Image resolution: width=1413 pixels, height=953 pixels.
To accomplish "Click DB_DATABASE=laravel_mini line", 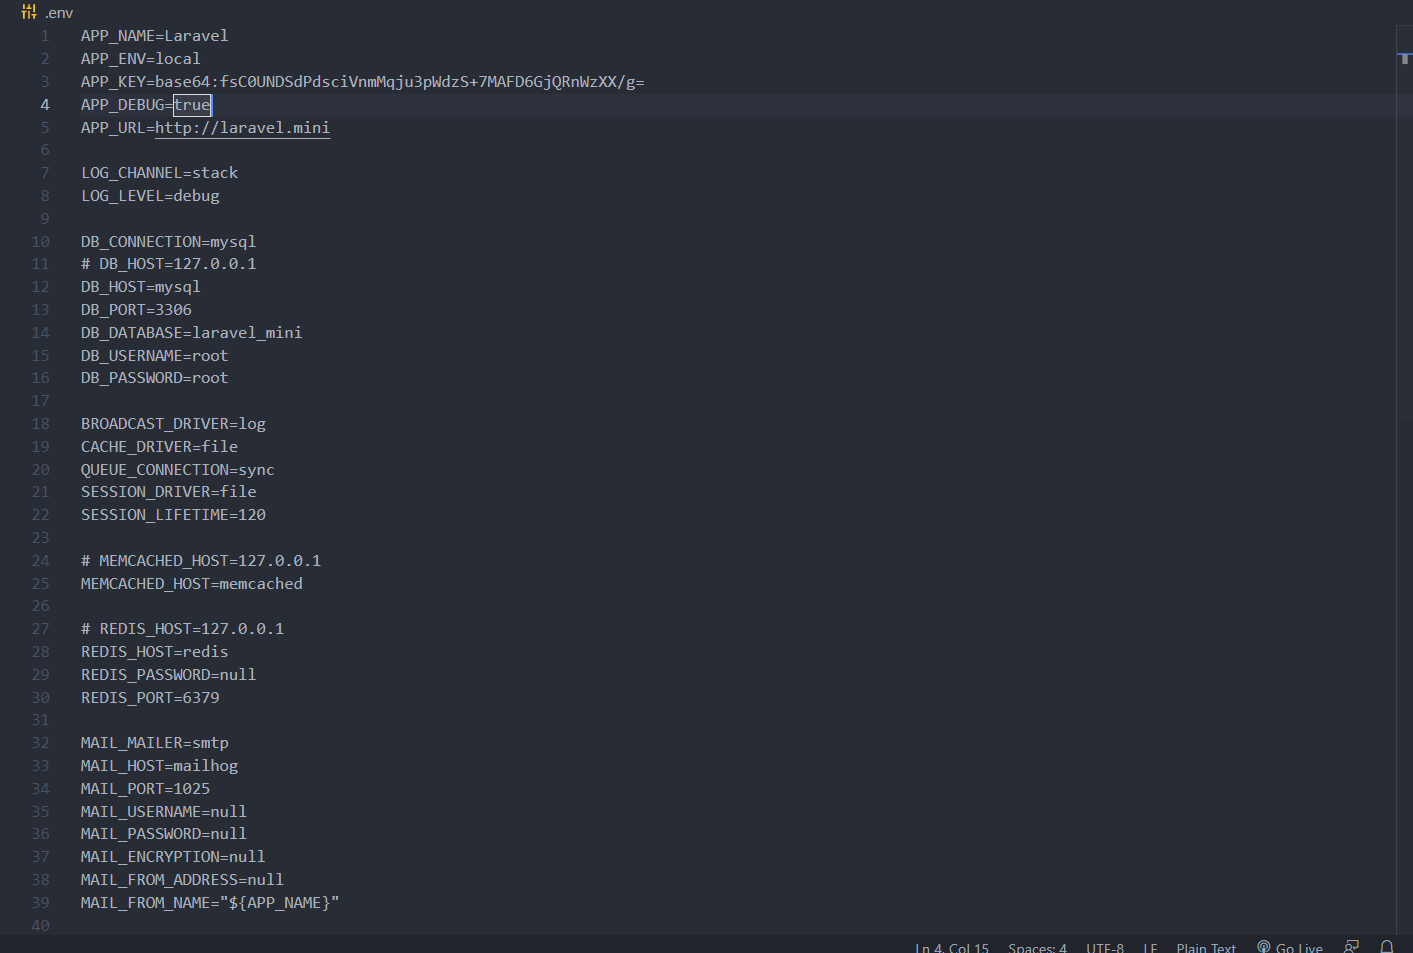I will point(191,333).
